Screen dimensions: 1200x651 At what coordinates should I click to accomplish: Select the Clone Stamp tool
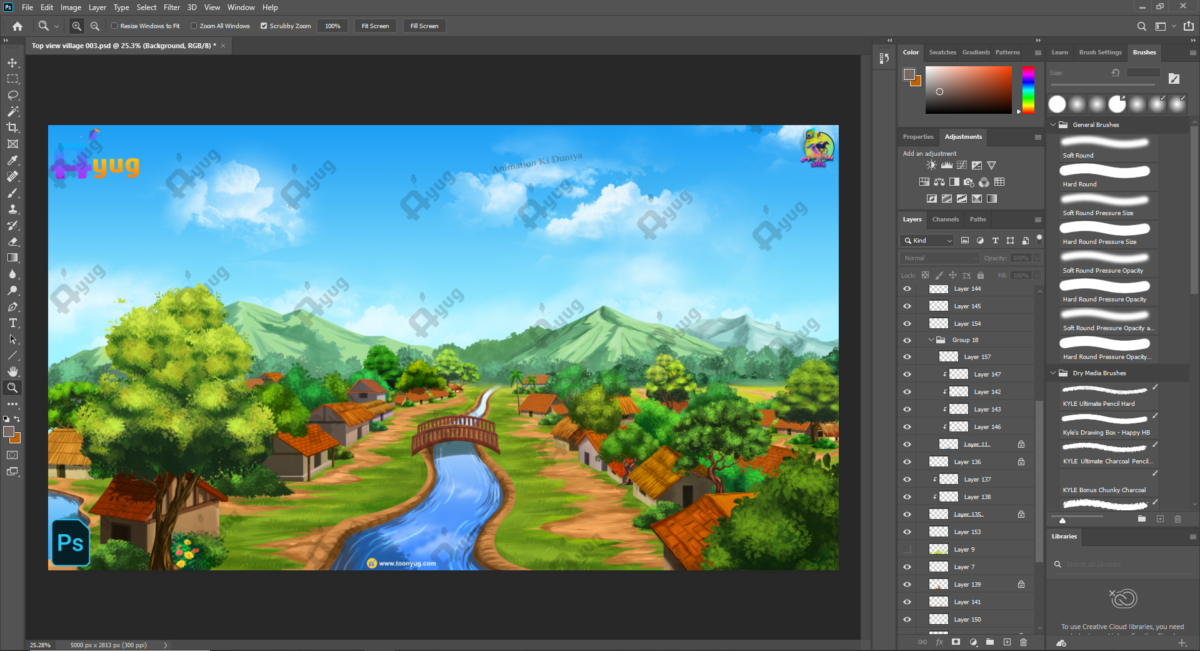[x=13, y=209]
